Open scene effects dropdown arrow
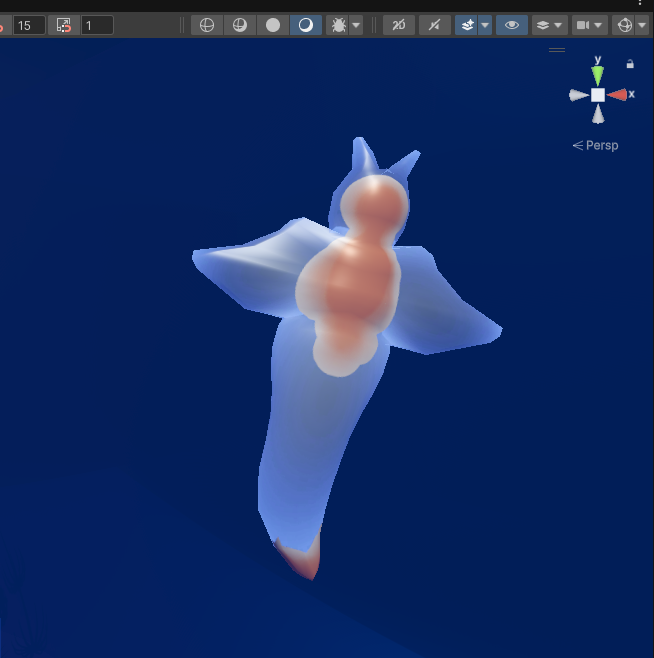Viewport: 654px width, 658px height. (485, 25)
